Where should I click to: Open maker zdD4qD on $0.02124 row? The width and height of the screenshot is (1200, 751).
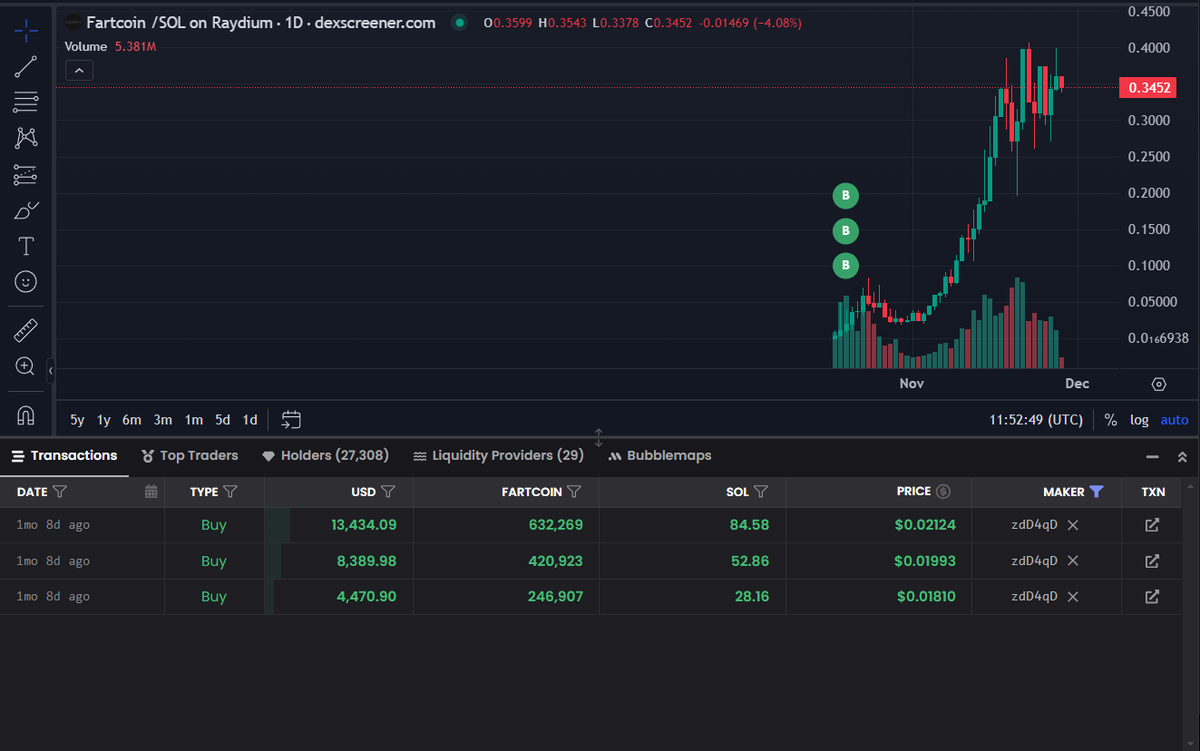(1034, 525)
